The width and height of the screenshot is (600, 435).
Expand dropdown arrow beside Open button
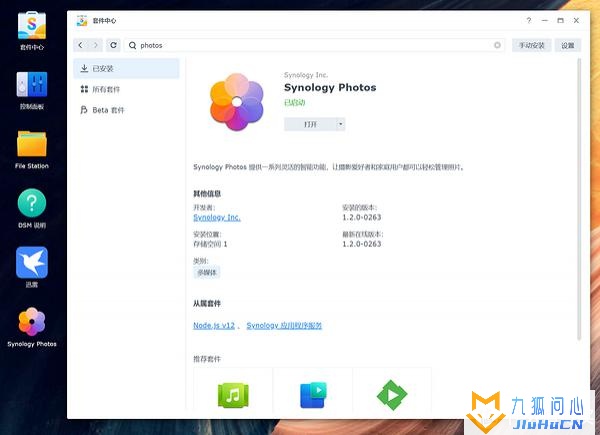coord(341,124)
